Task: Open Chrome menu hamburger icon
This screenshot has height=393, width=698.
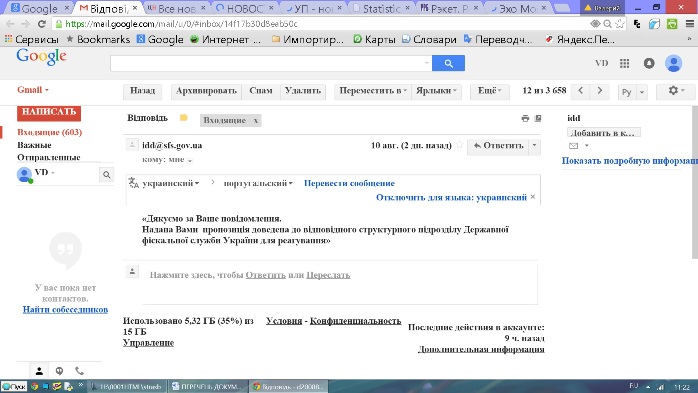Action: (690, 24)
